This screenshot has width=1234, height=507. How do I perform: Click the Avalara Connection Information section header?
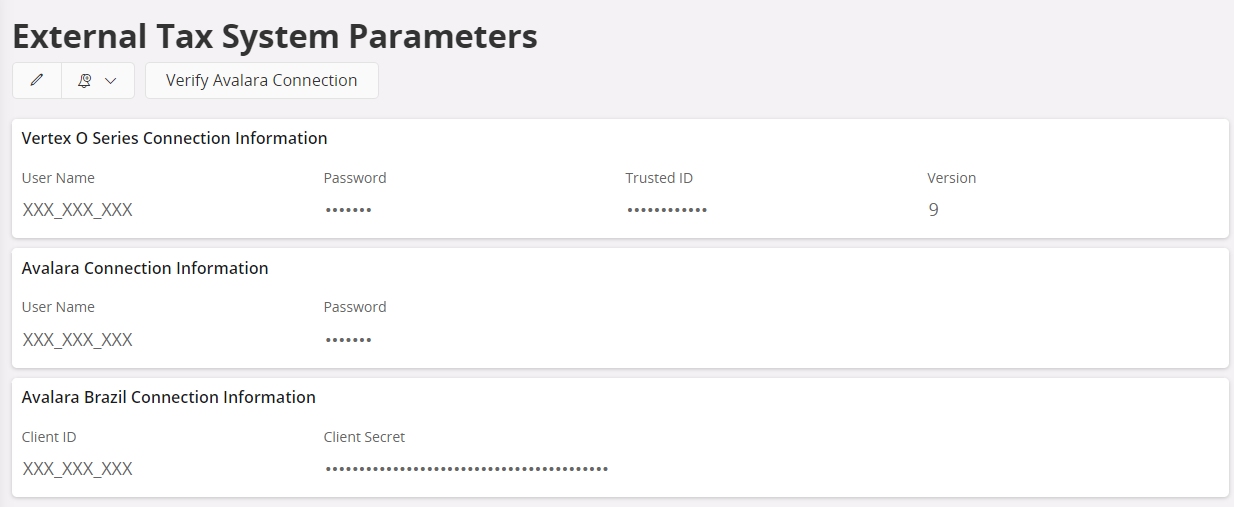[x=145, y=268]
